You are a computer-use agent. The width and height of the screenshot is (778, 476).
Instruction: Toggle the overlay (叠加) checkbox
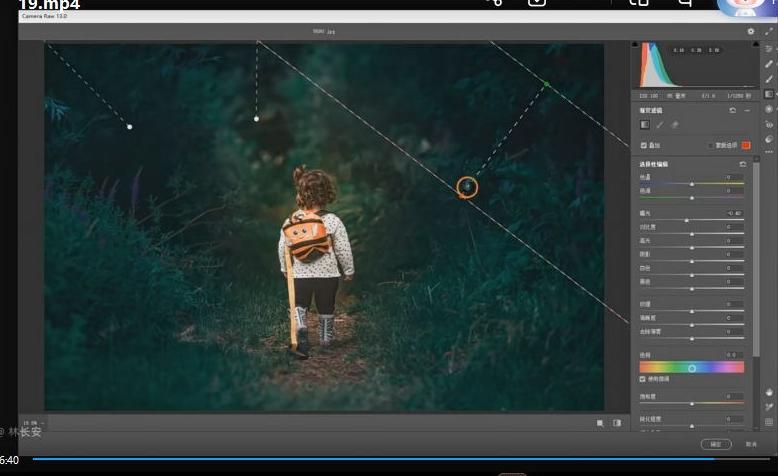[644, 145]
